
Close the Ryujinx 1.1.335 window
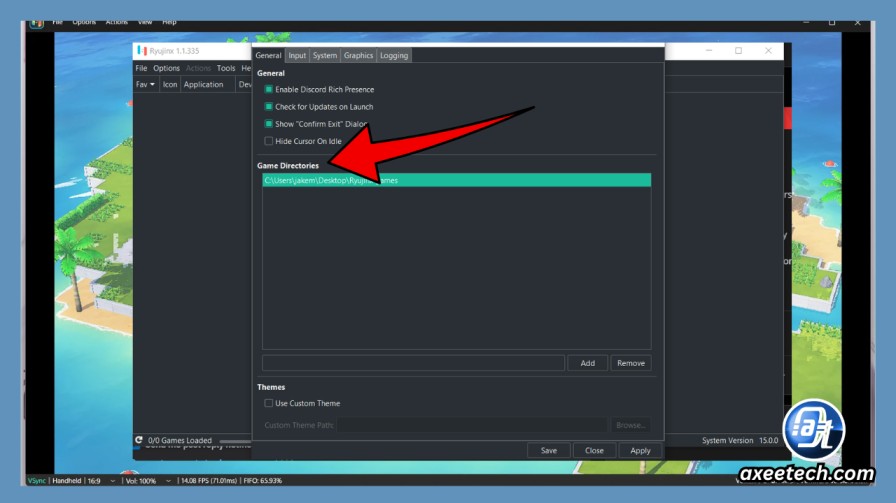pyautogui.click(x=768, y=51)
